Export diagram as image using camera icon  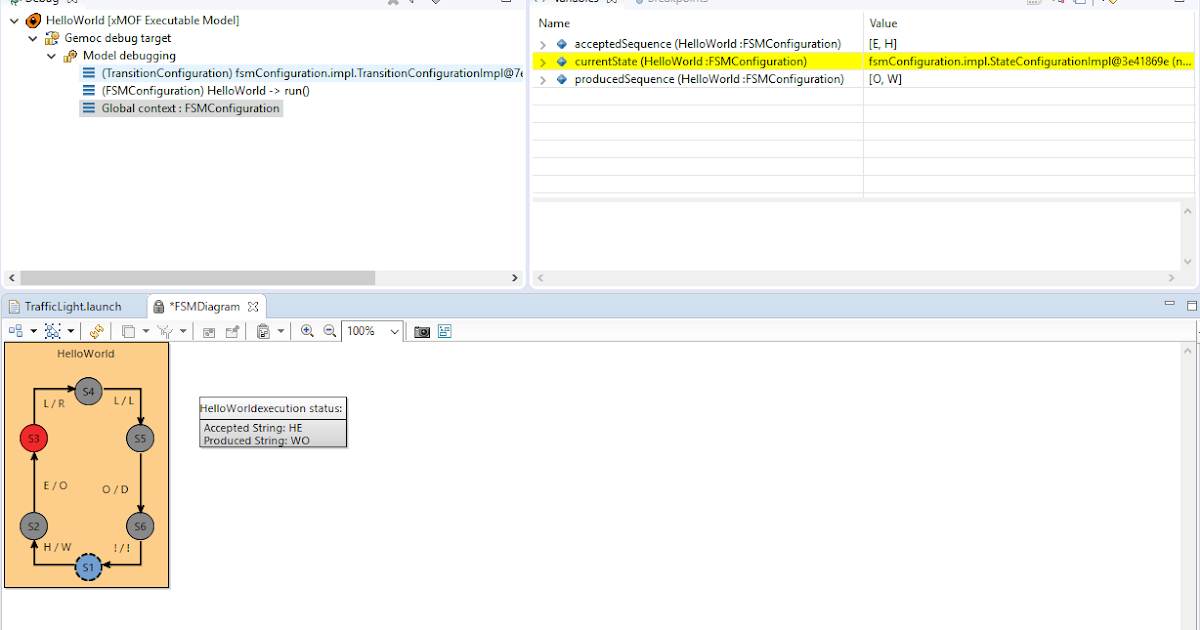[x=420, y=331]
